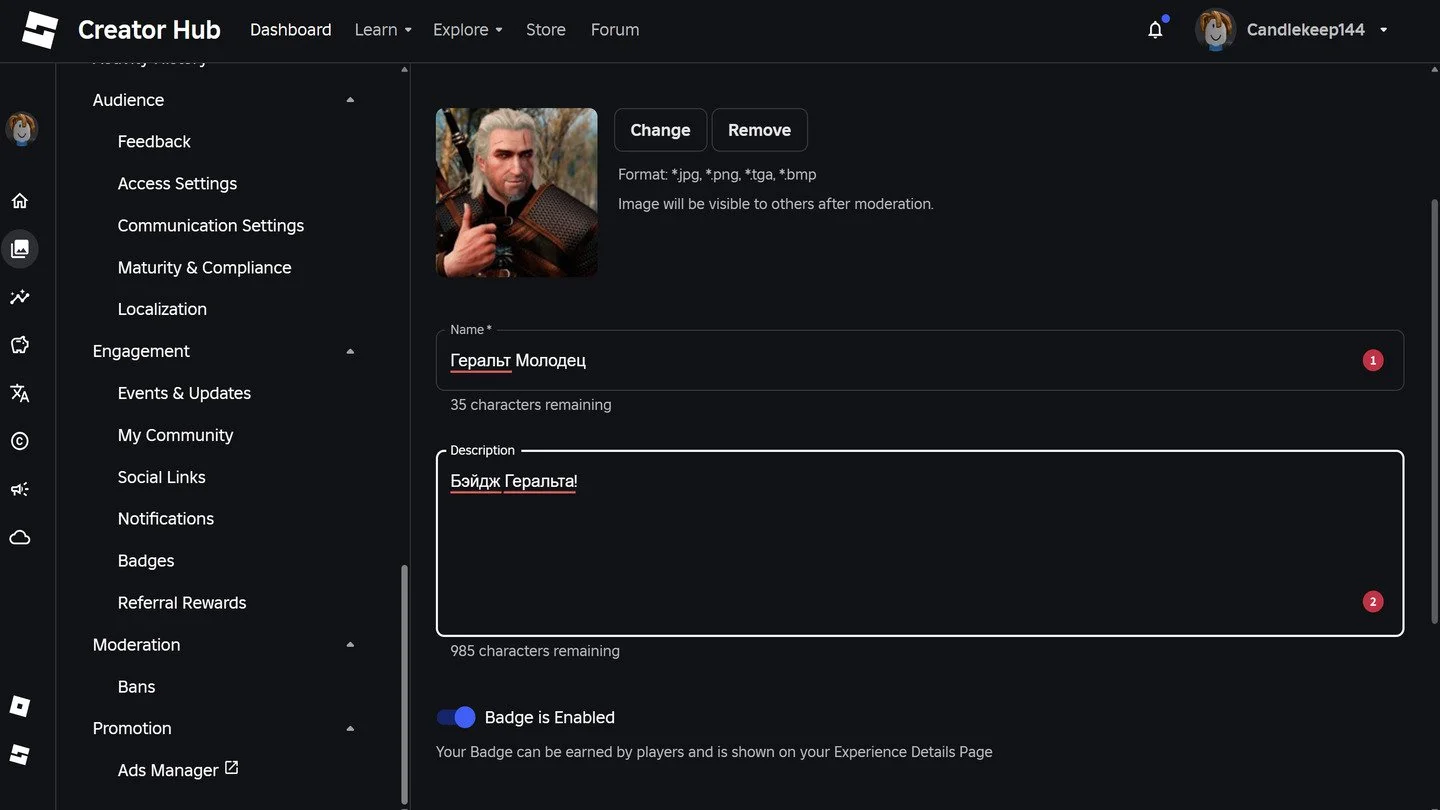Click the Creator Hub title text
This screenshot has width=1440, height=810.
pyautogui.click(x=149, y=30)
